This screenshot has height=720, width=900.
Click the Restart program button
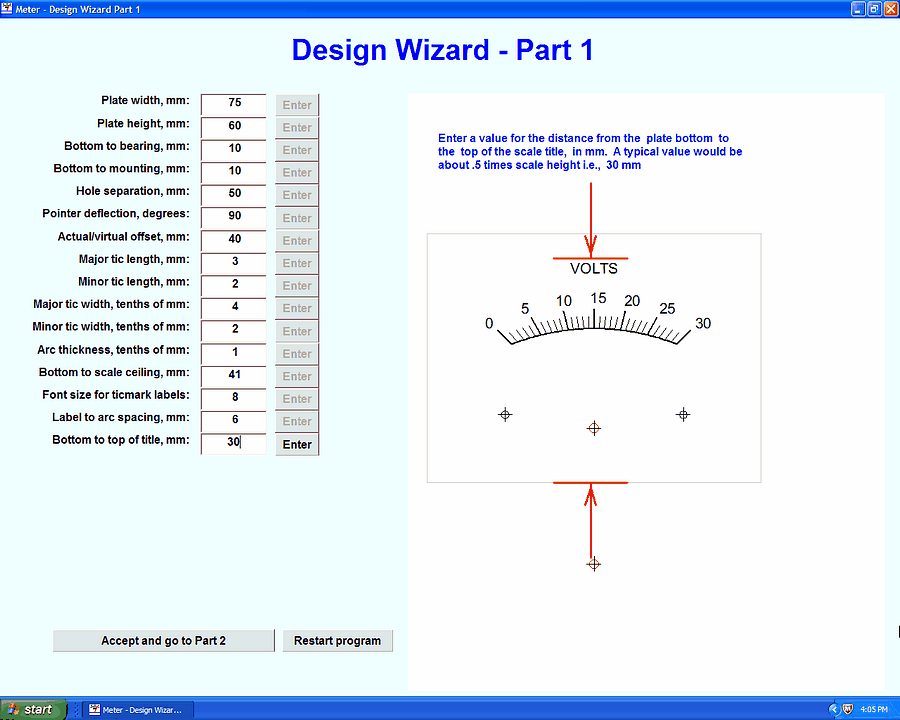point(337,641)
